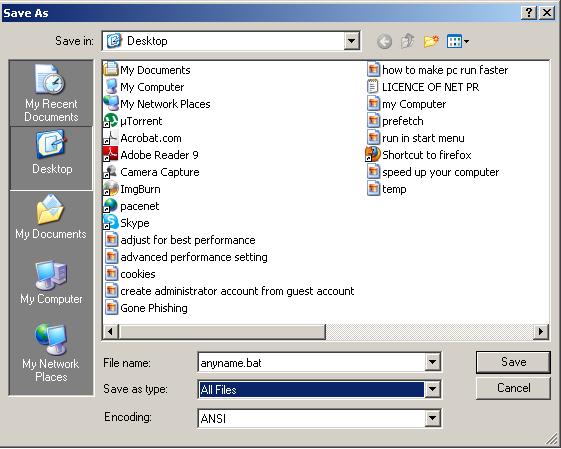The width and height of the screenshot is (561, 449).
Task: Click the ANSI encoding value box
Action: pyautogui.click(x=311, y=418)
